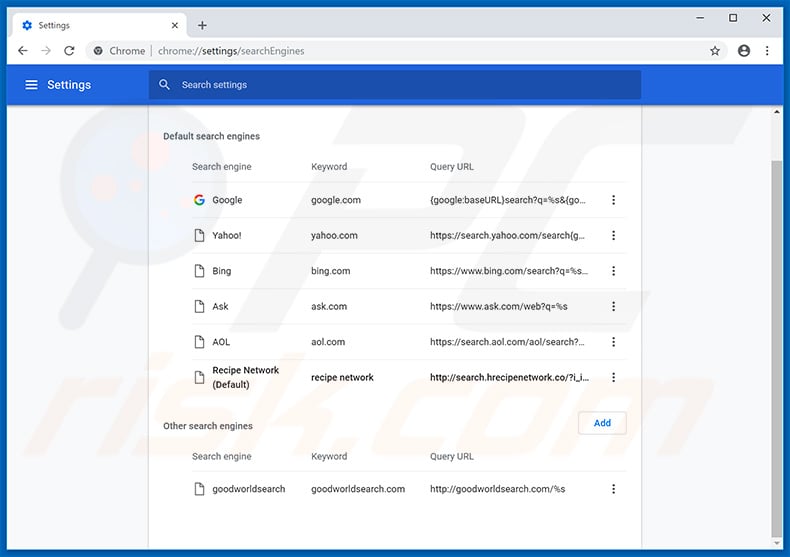
Task: Open more actions for Recipe Network engine
Action: coord(613,377)
